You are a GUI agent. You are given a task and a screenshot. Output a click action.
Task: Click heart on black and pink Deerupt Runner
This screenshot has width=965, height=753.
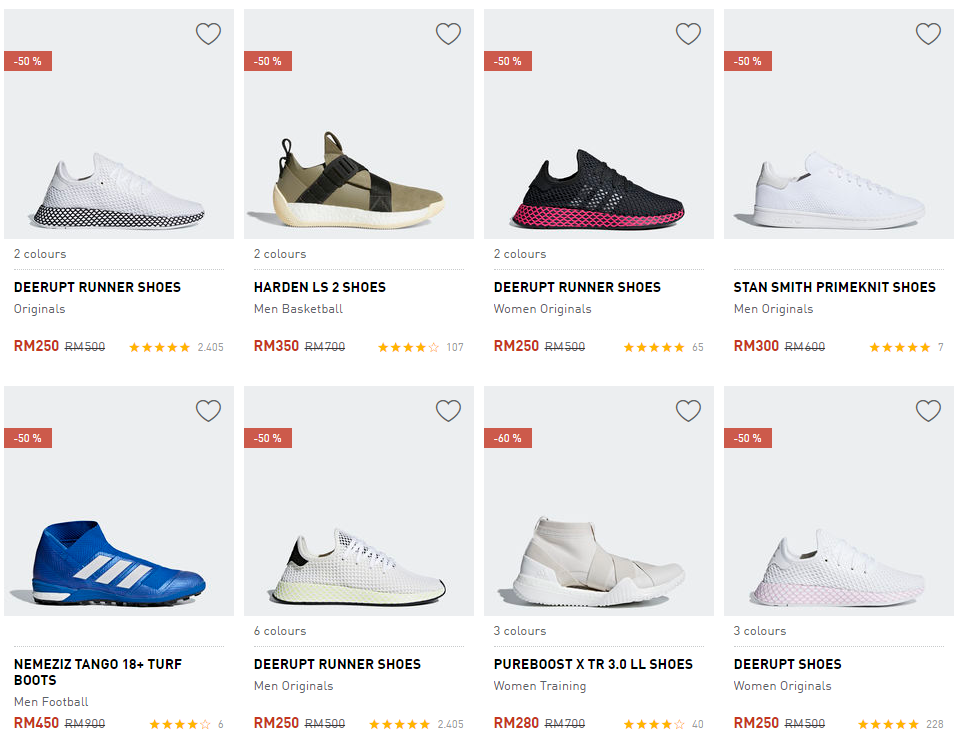click(x=688, y=34)
